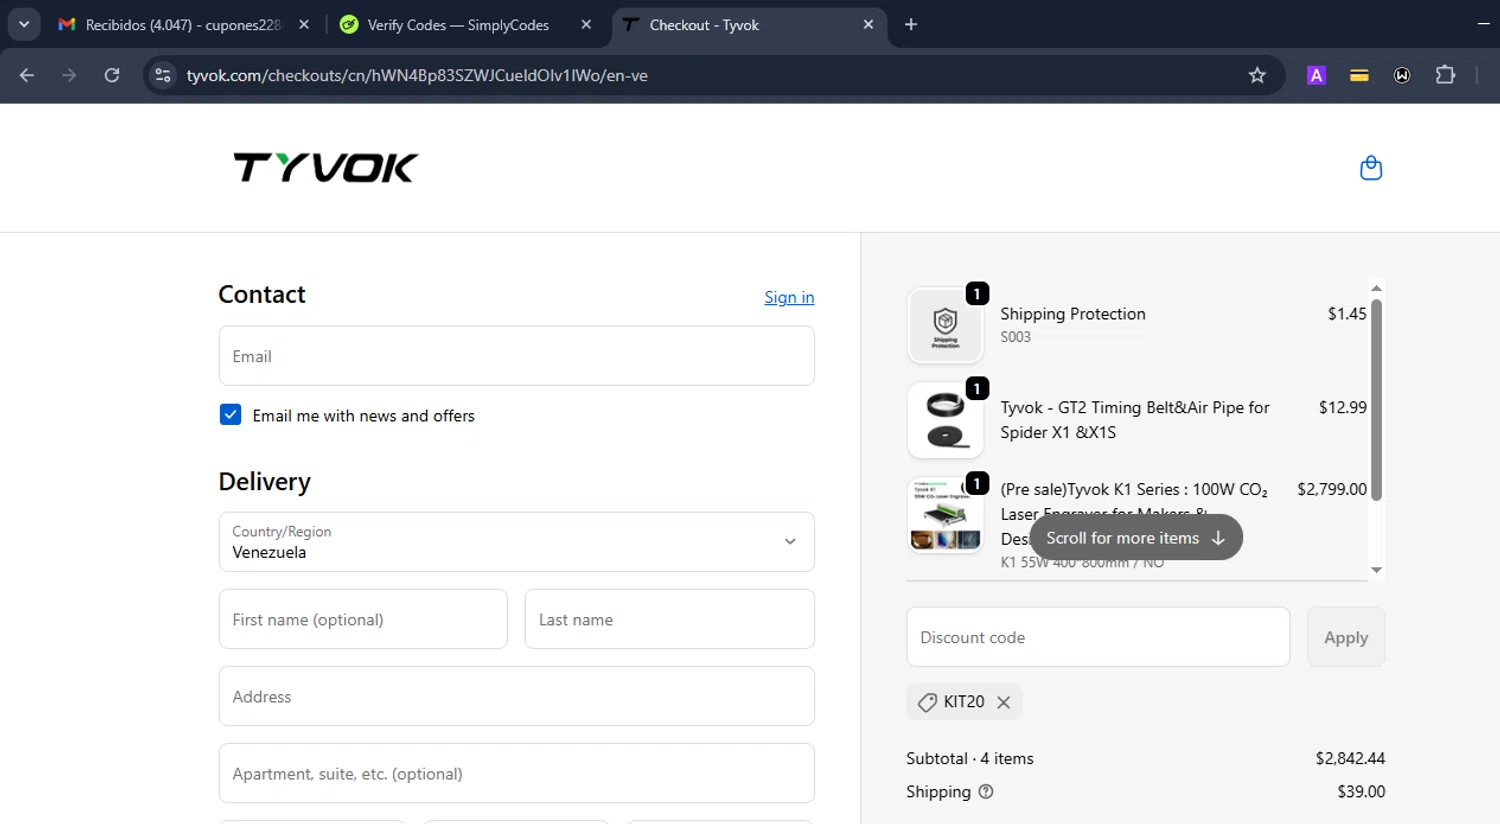Expand the Country/Region dropdown
1500x824 pixels.
[516, 542]
